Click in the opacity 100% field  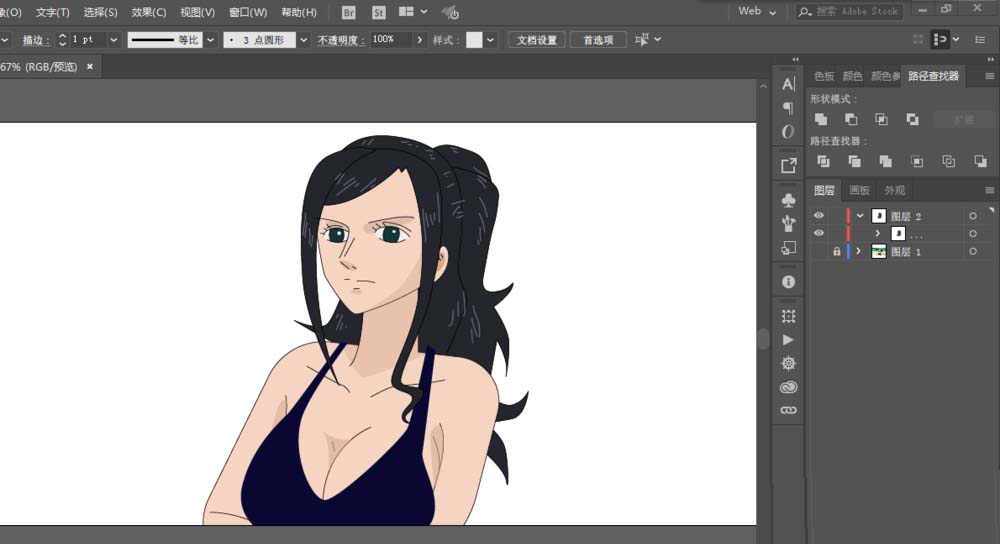(x=390, y=40)
